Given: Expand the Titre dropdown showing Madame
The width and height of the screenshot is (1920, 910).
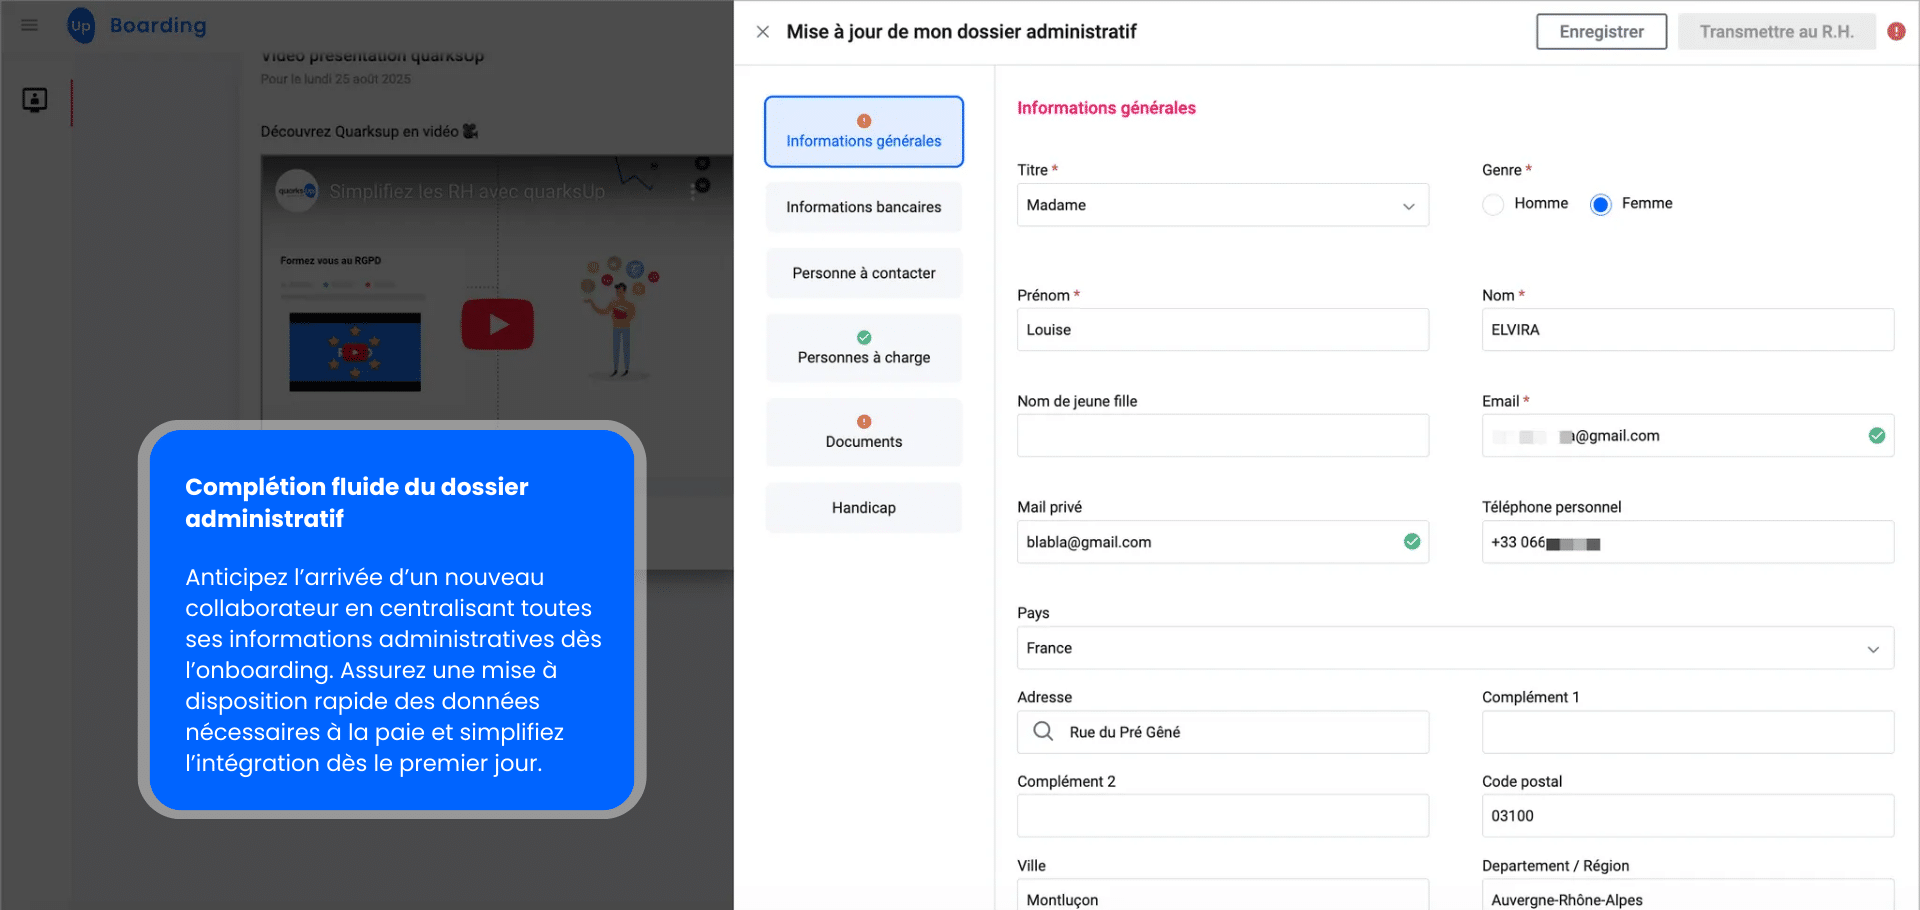Looking at the screenshot, I should pos(1222,205).
